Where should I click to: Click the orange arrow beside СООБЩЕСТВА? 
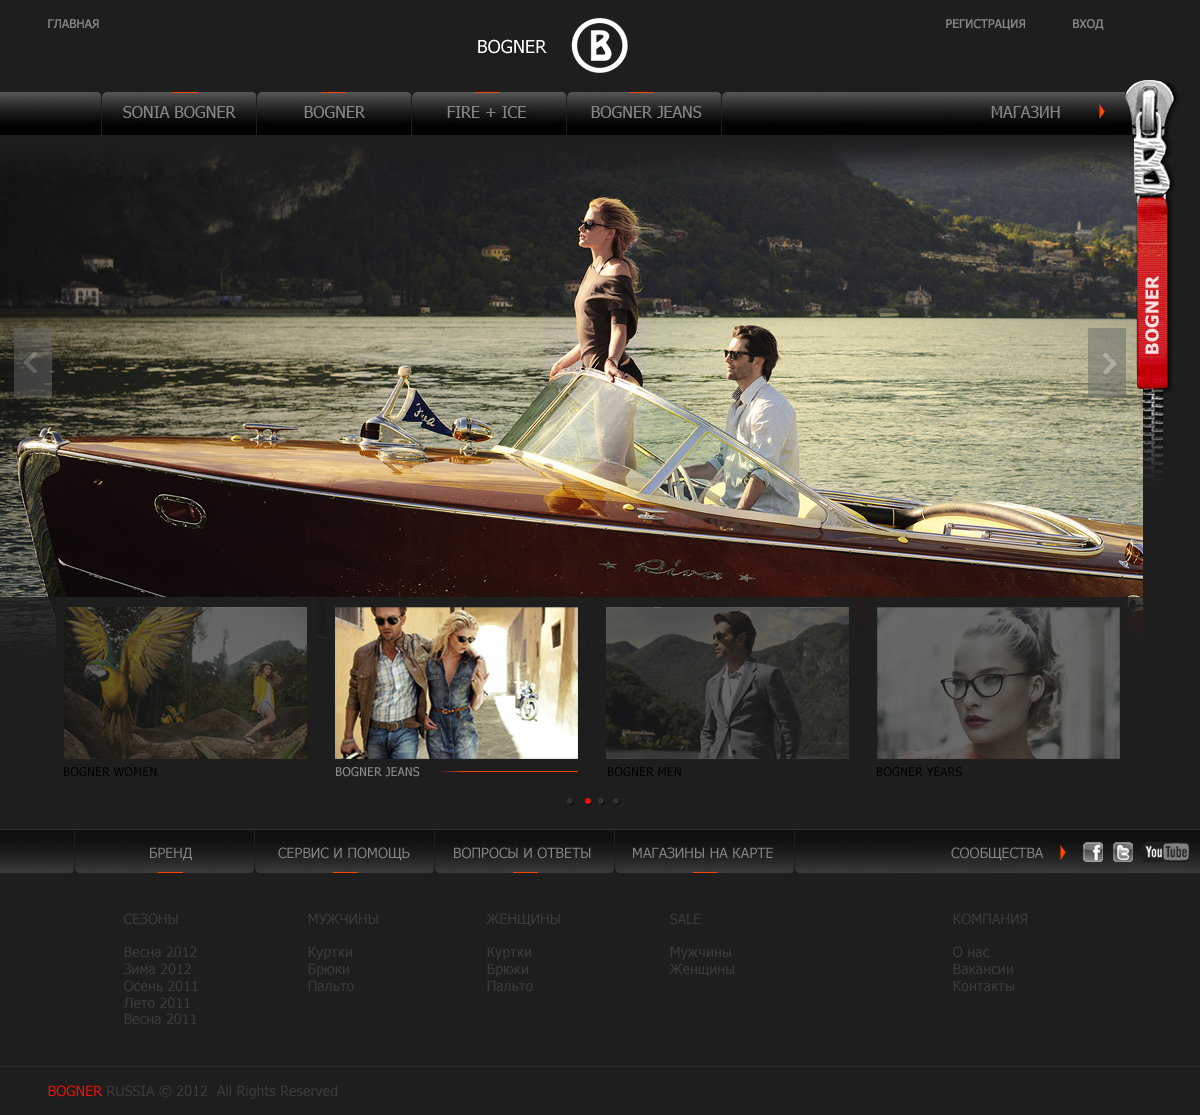1062,853
